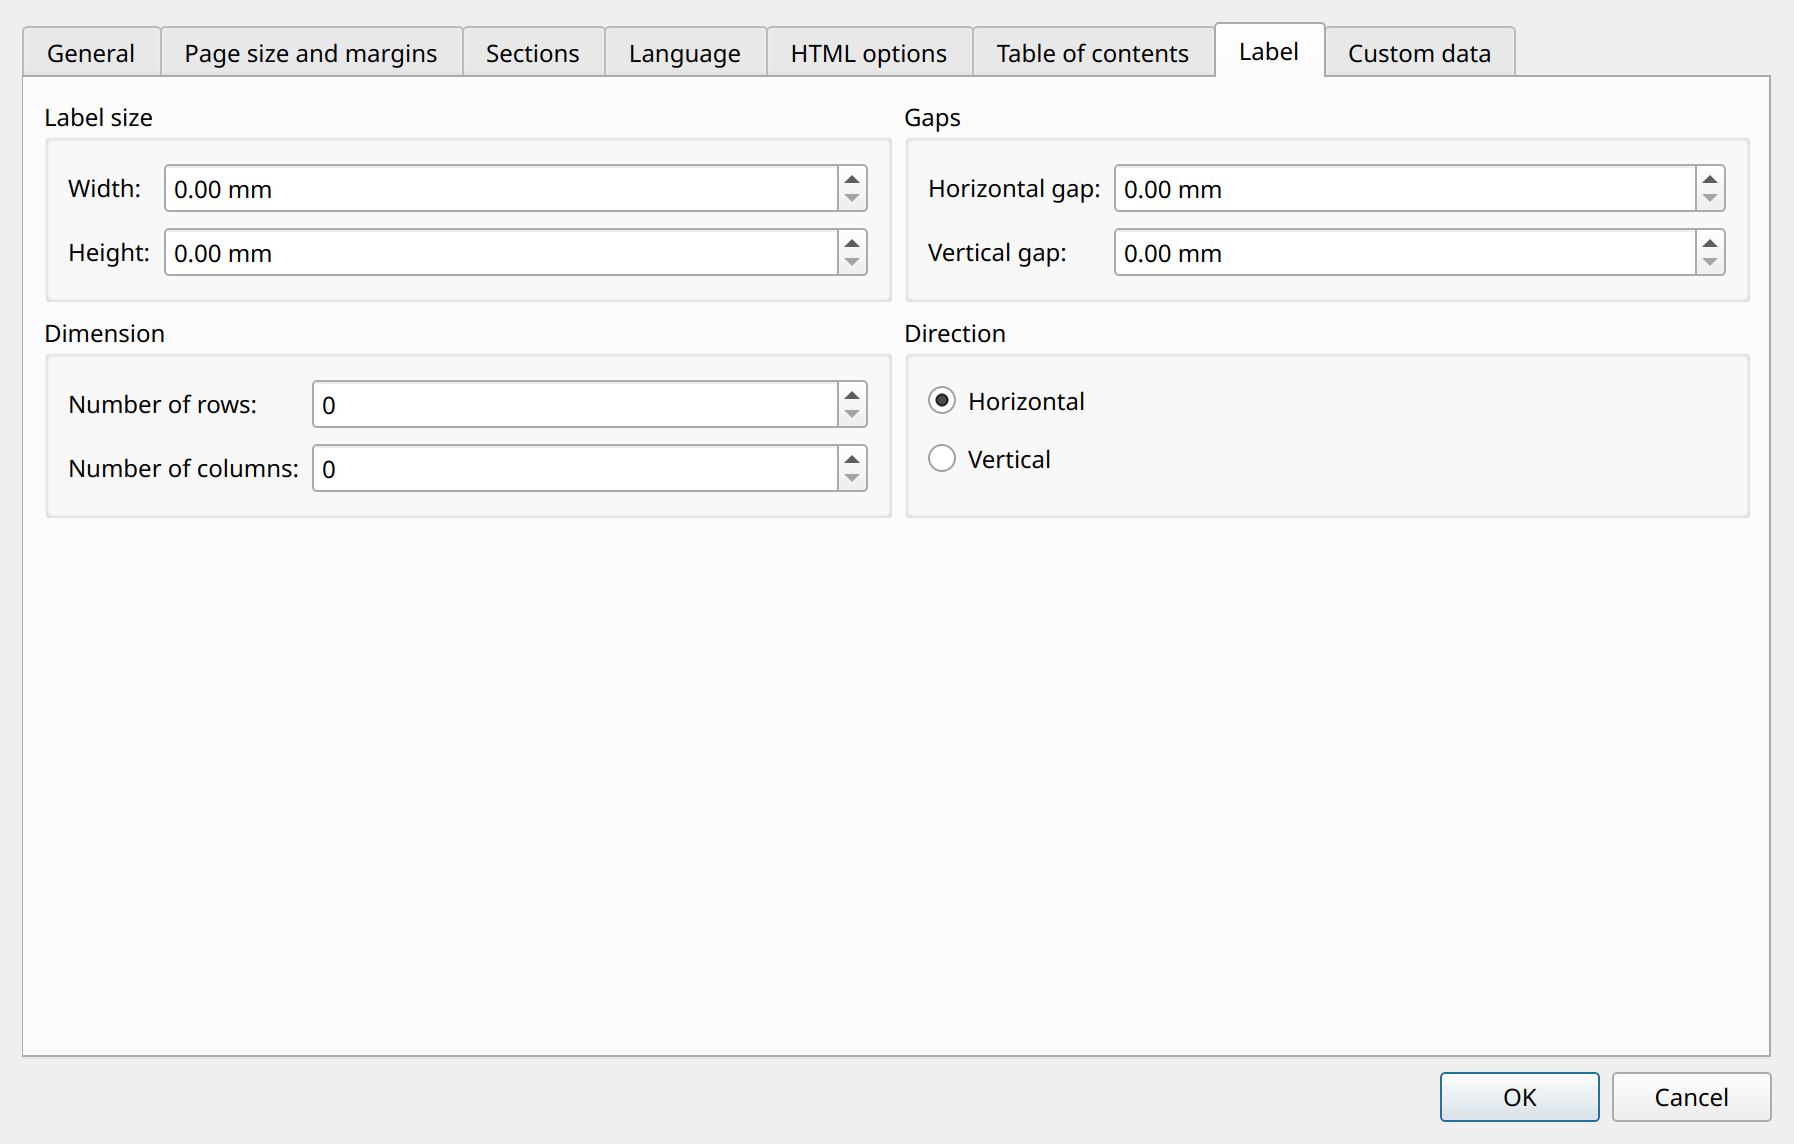The width and height of the screenshot is (1794, 1144).
Task: Open the Page size and margins tab
Action: (x=311, y=53)
